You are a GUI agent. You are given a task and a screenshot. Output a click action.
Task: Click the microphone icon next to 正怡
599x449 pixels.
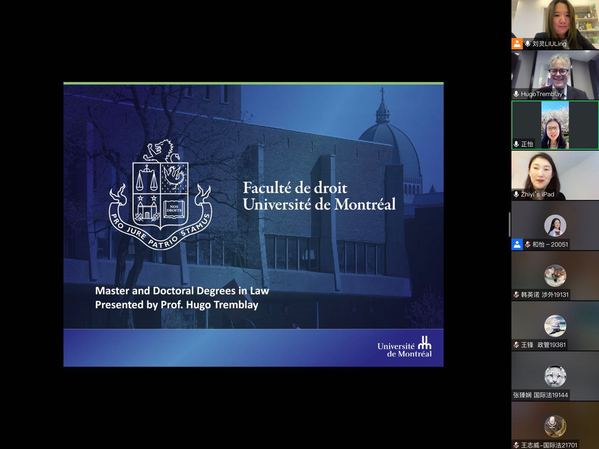pos(516,144)
